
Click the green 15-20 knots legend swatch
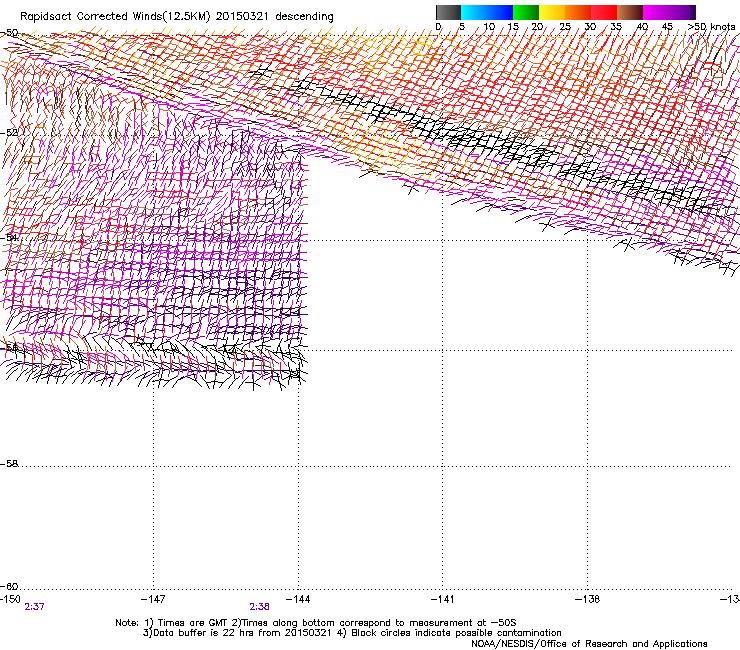(526, 12)
